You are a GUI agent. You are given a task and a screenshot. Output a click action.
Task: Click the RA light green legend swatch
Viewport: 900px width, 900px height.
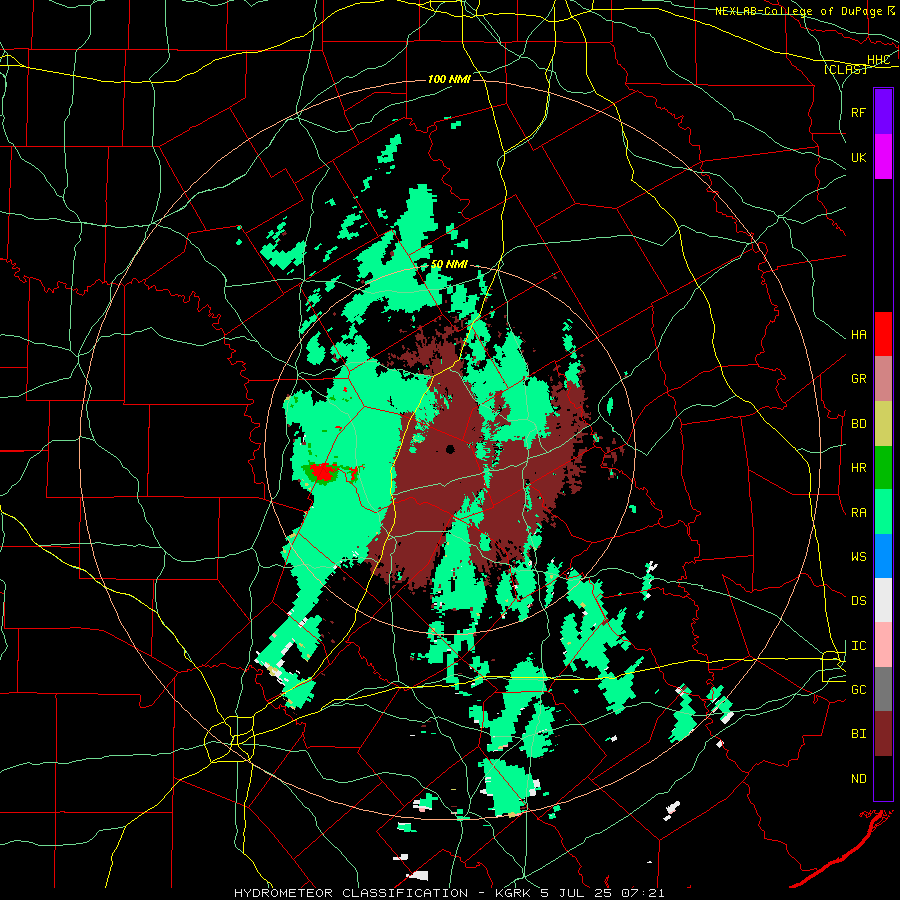(x=883, y=512)
